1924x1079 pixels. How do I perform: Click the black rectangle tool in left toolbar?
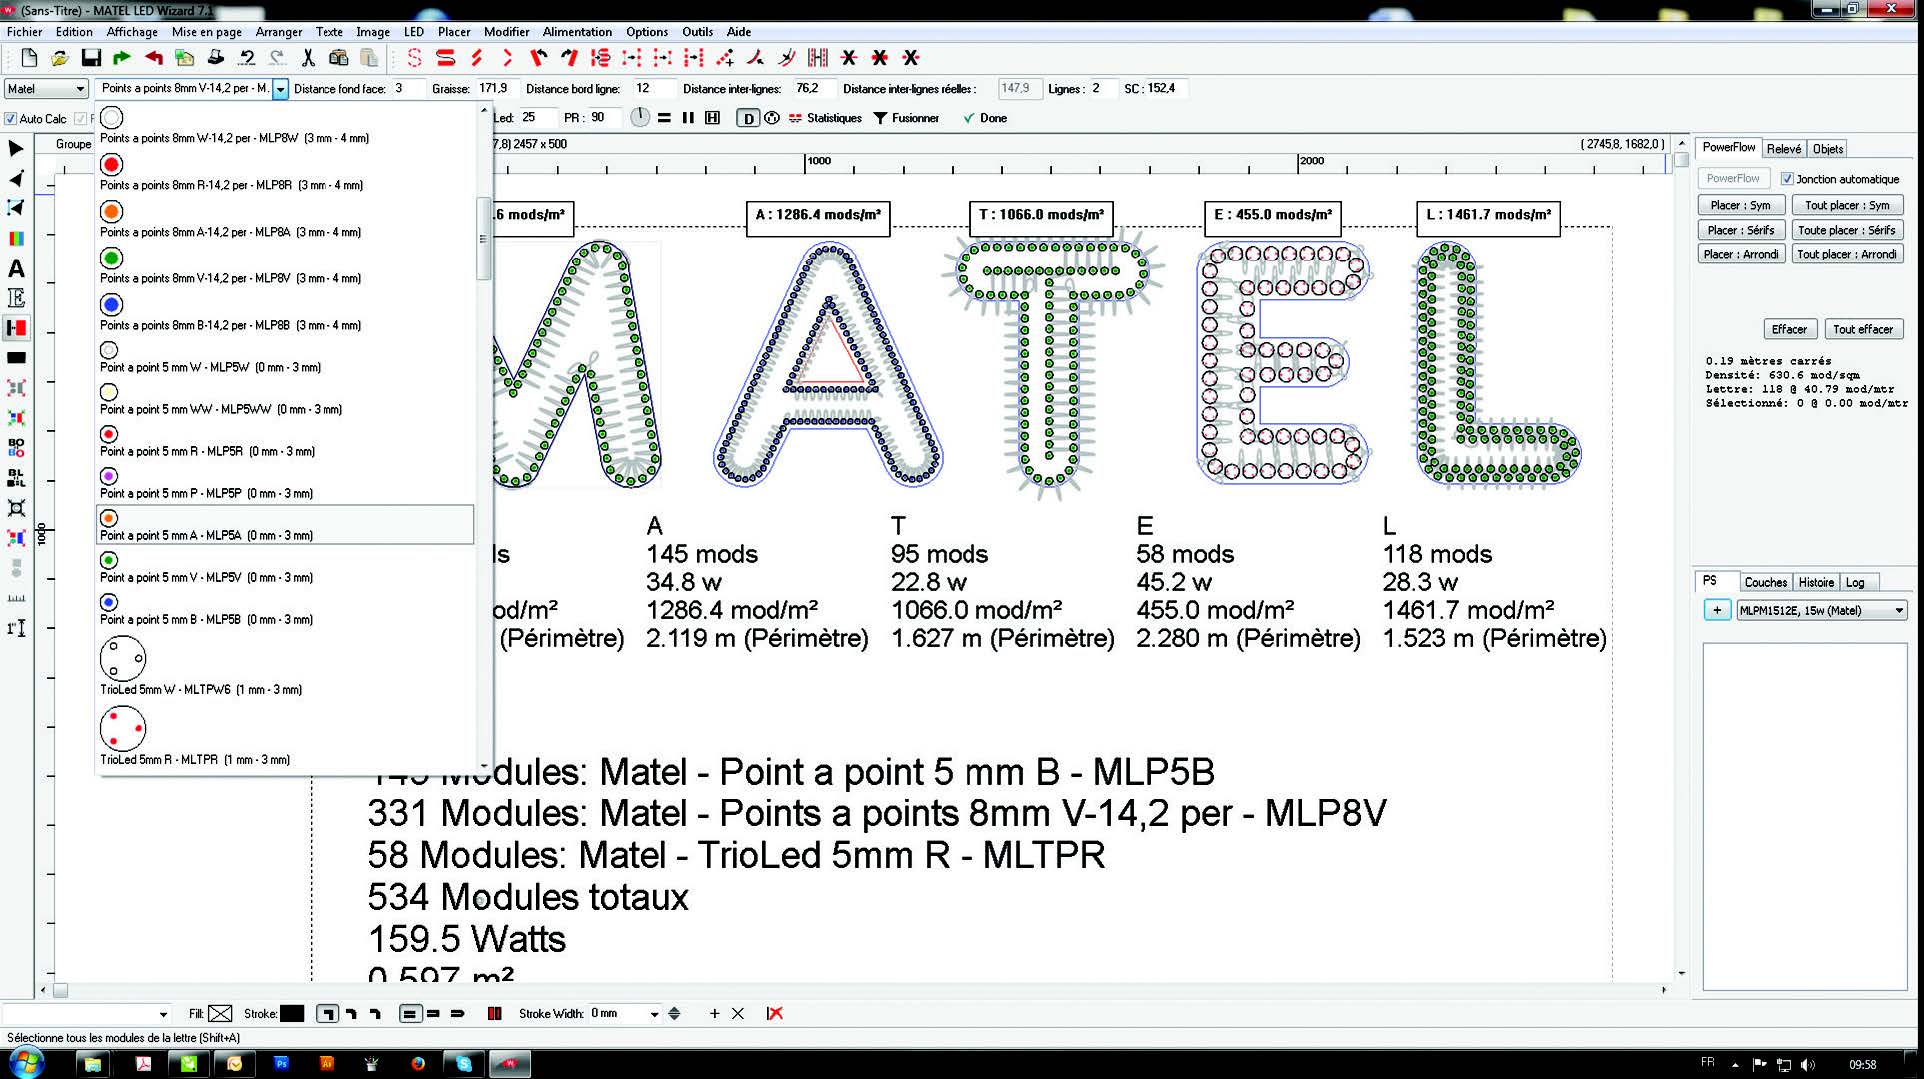(x=16, y=358)
